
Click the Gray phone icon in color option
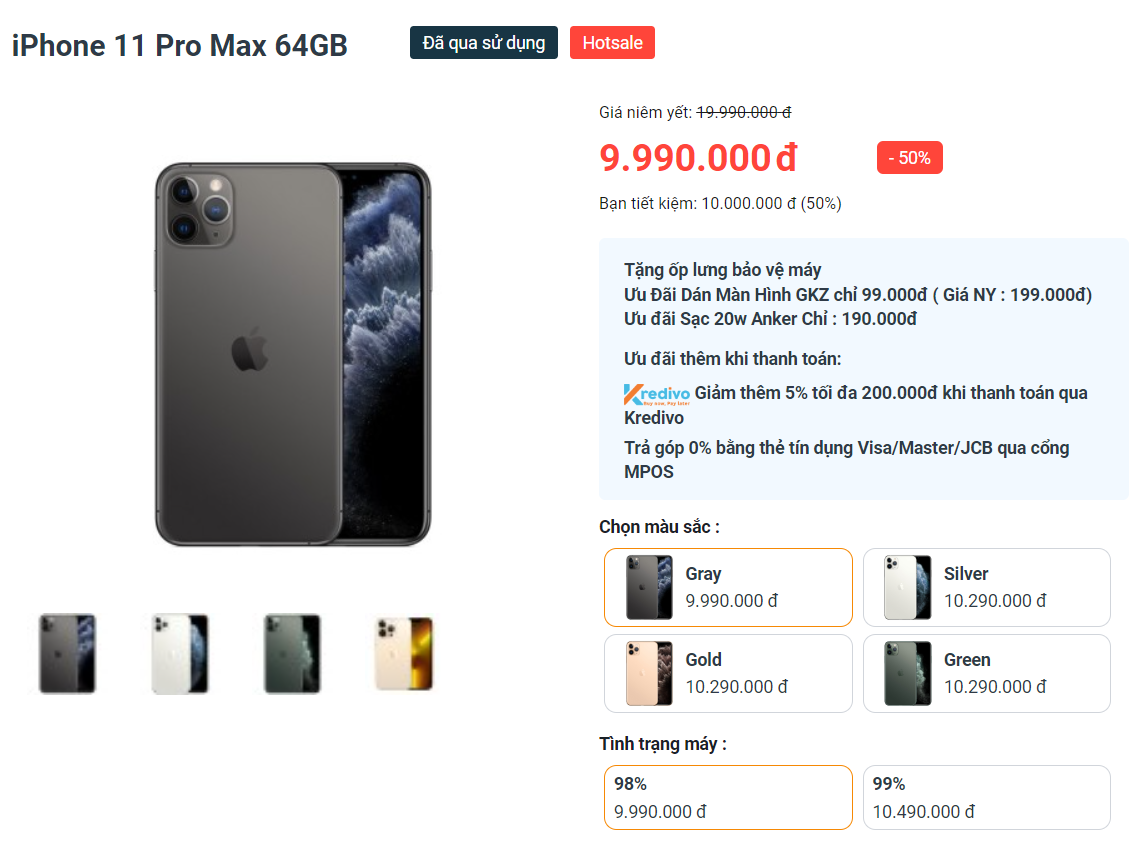point(649,587)
